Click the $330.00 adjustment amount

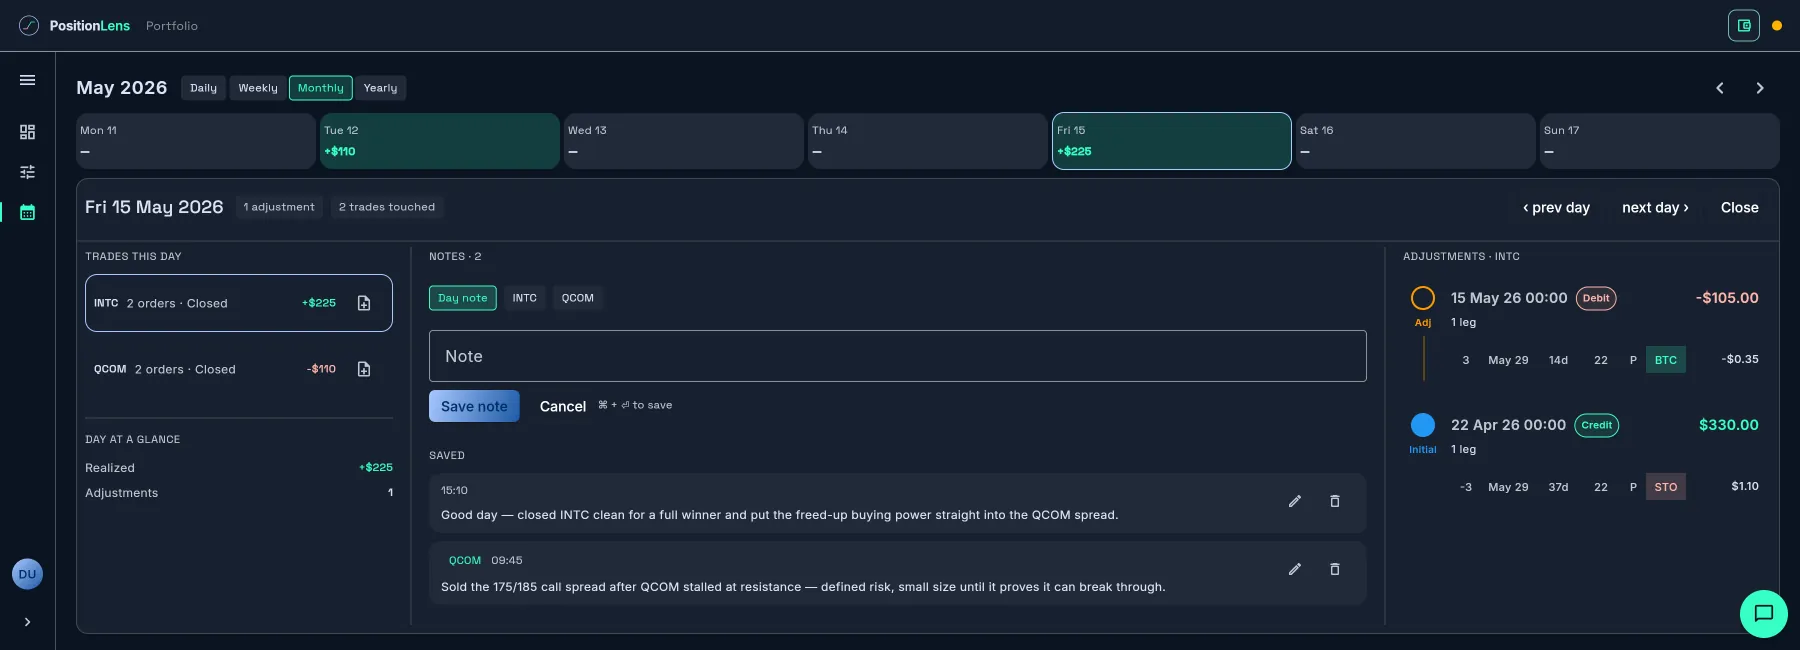click(x=1729, y=425)
